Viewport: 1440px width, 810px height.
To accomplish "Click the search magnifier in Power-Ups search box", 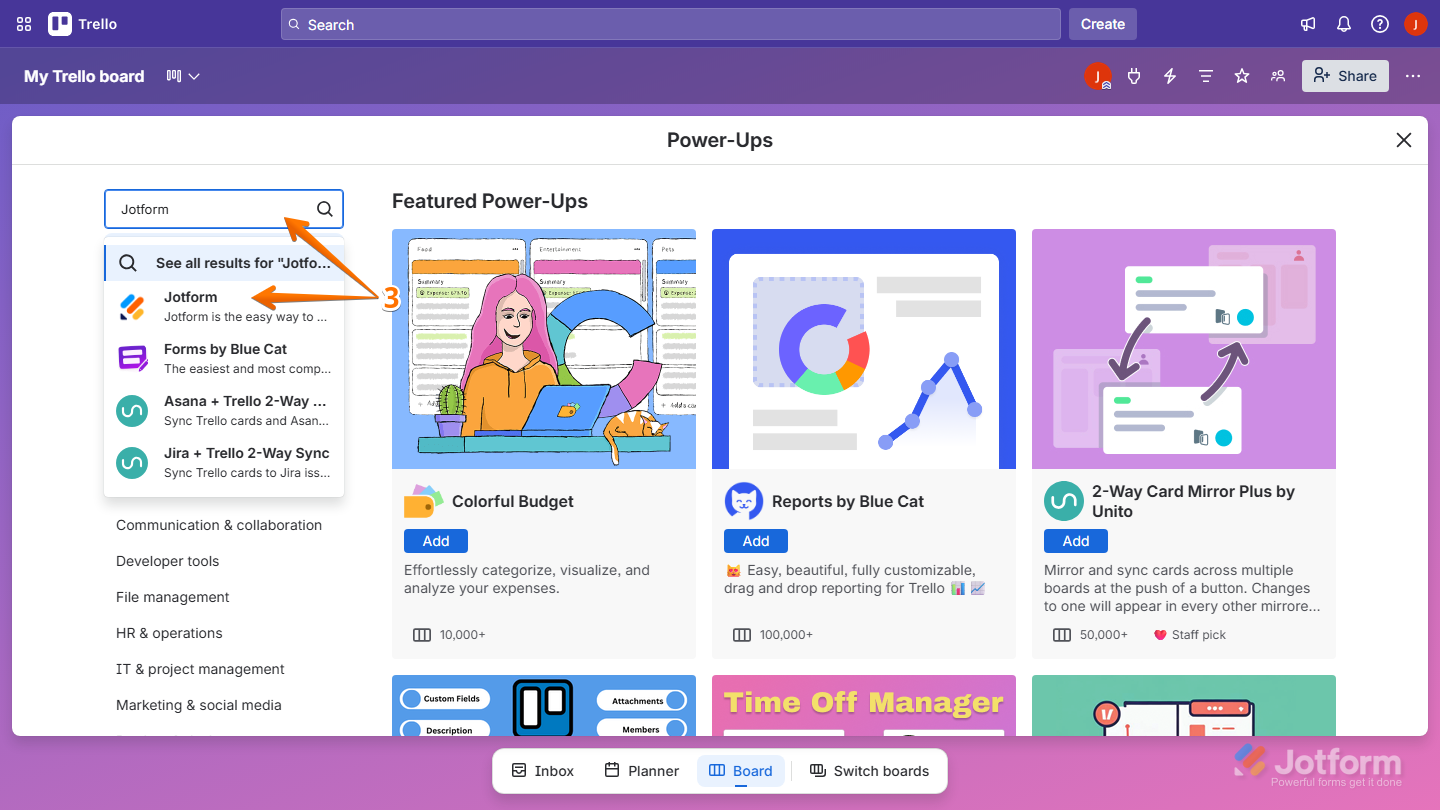I will point(324,208).
